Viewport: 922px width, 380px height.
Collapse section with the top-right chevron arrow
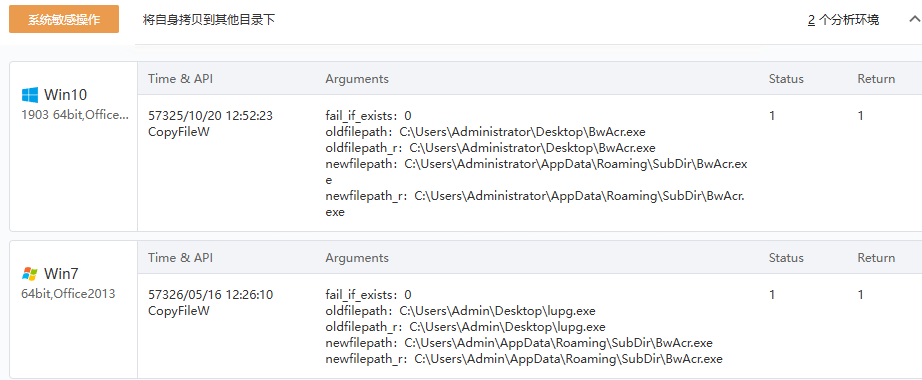coord(915,19)
